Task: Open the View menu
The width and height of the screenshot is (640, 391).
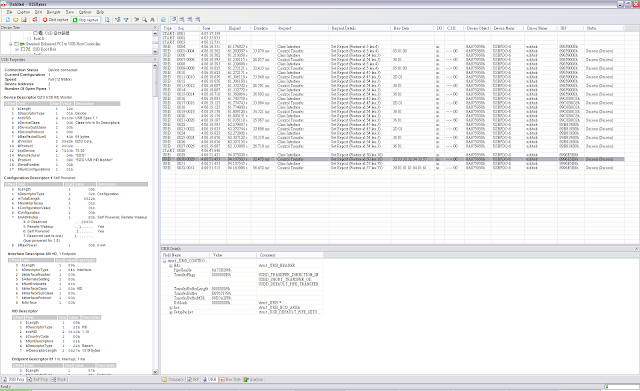Action: 70,12
